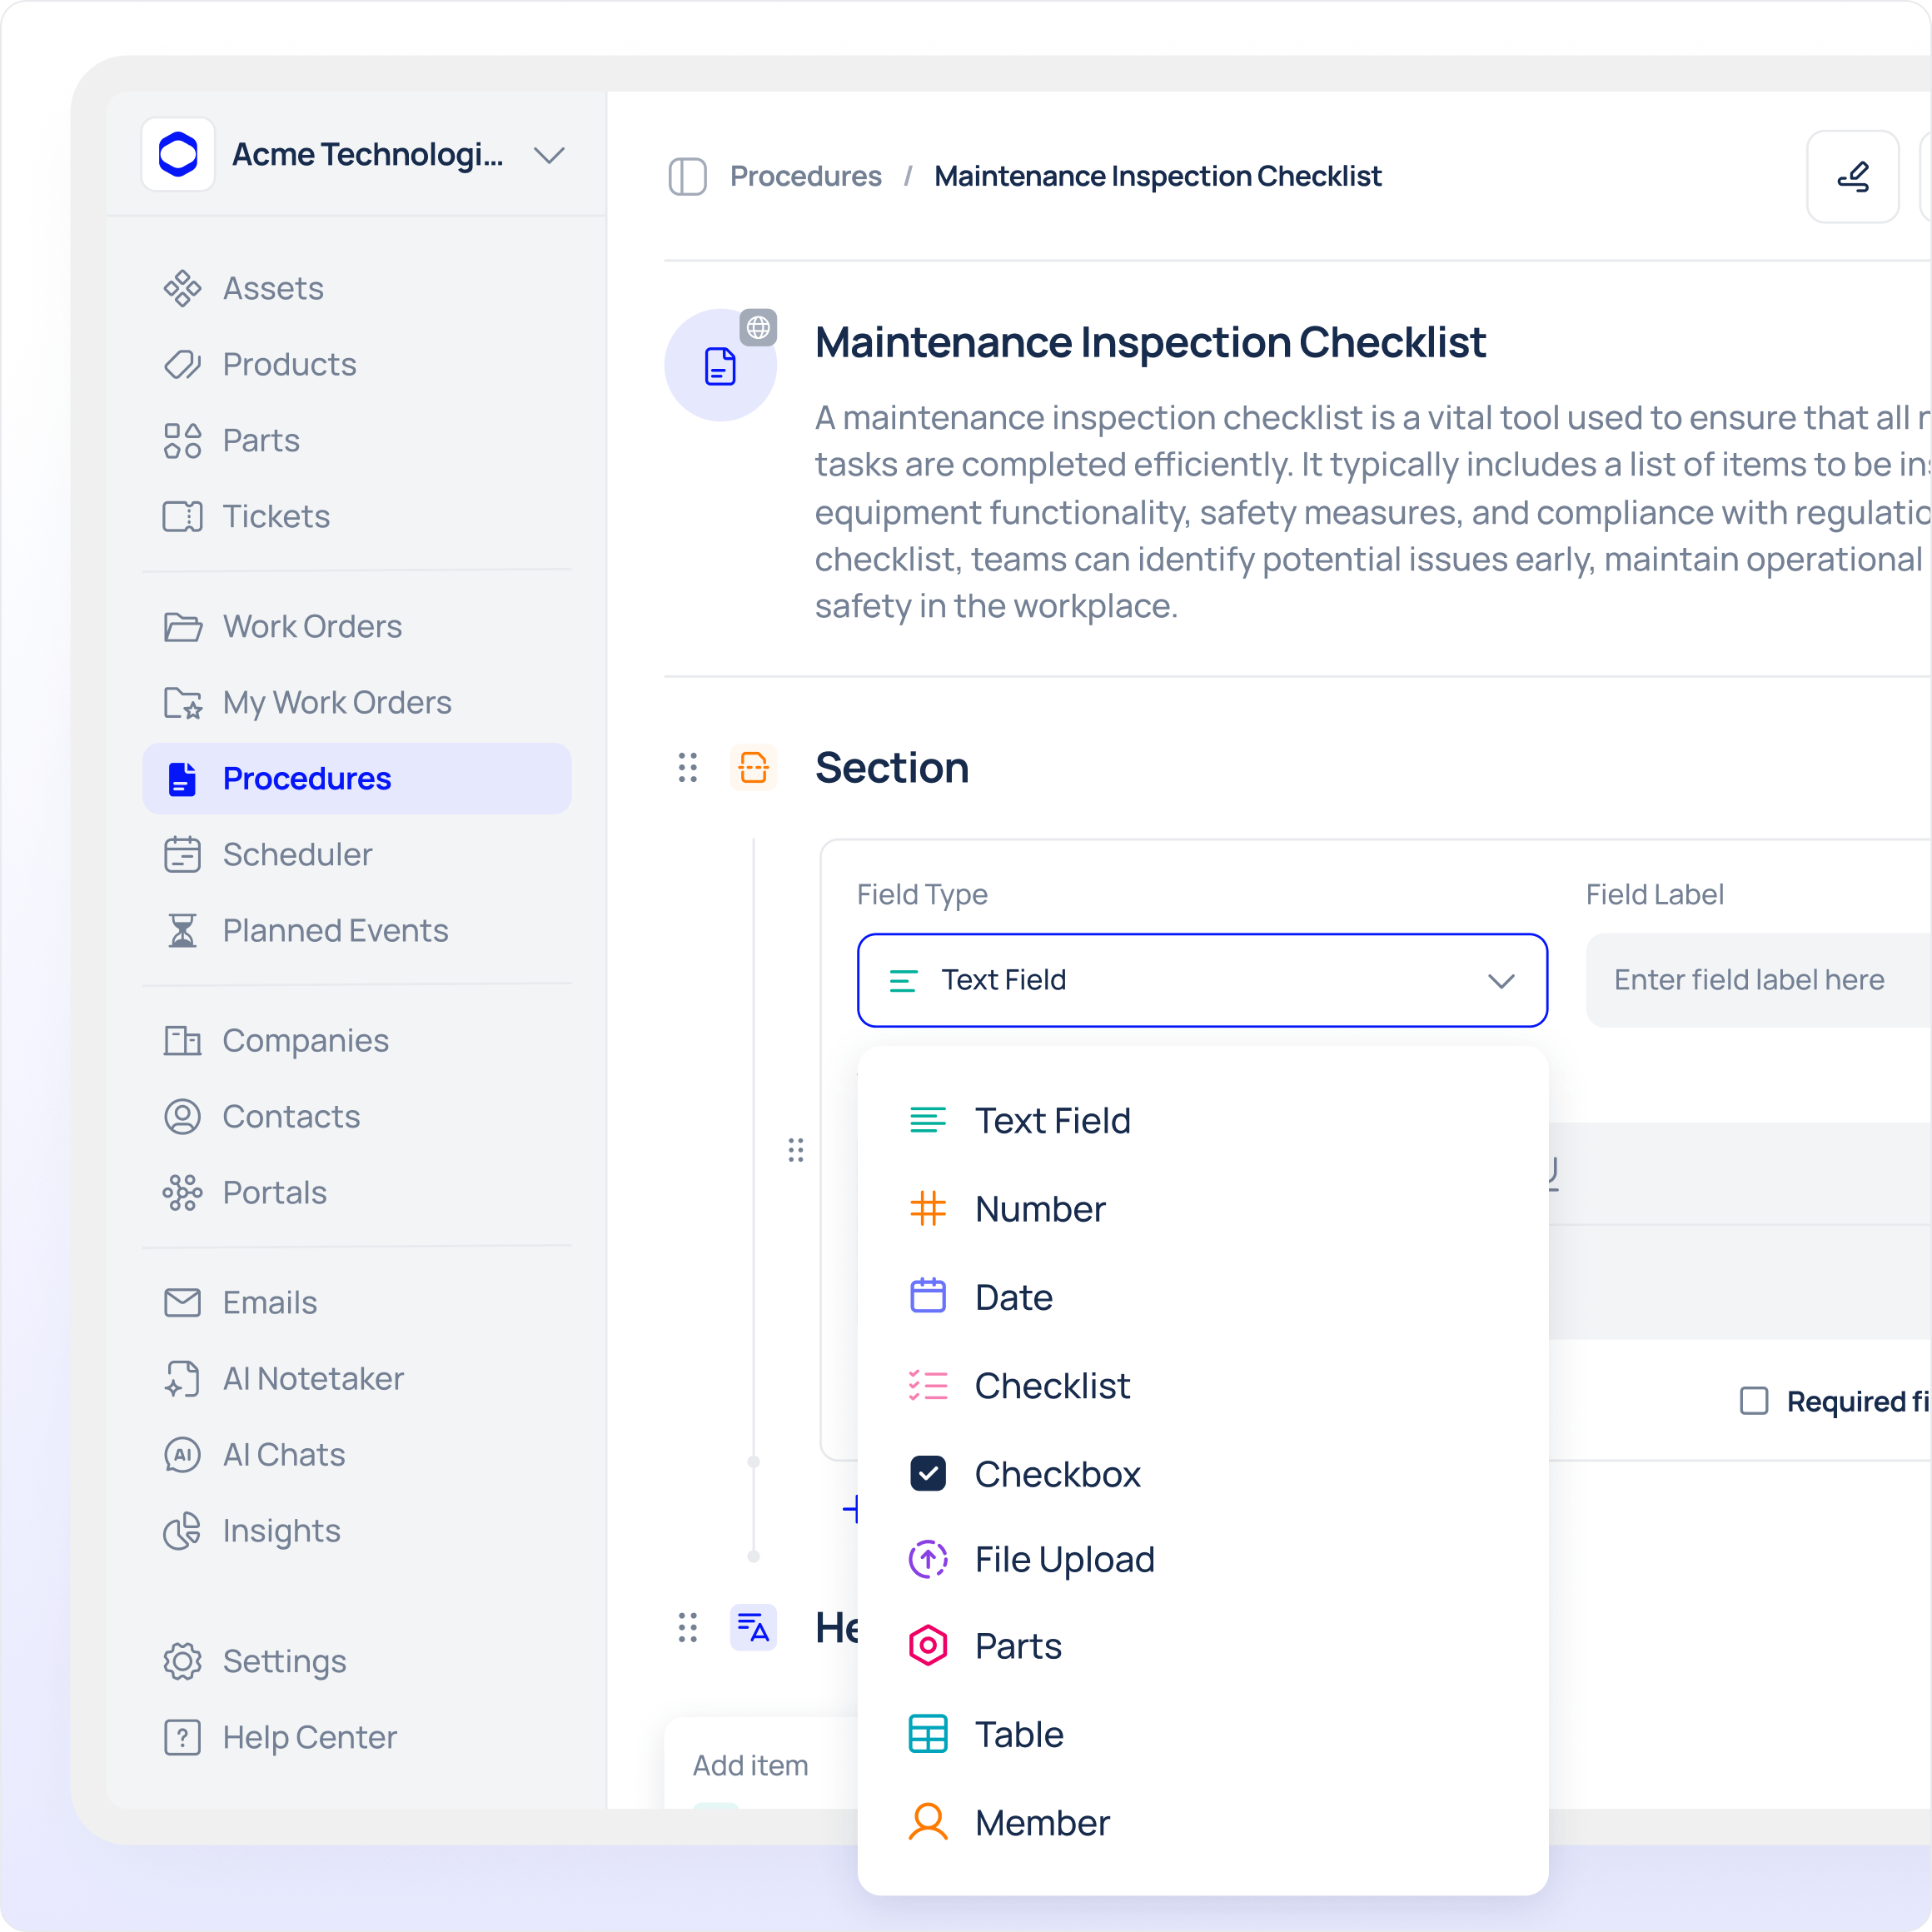Click the Acme Technologies logo icon
This screenshot has height=1932, width=1932.
click(x=178, y=155)
